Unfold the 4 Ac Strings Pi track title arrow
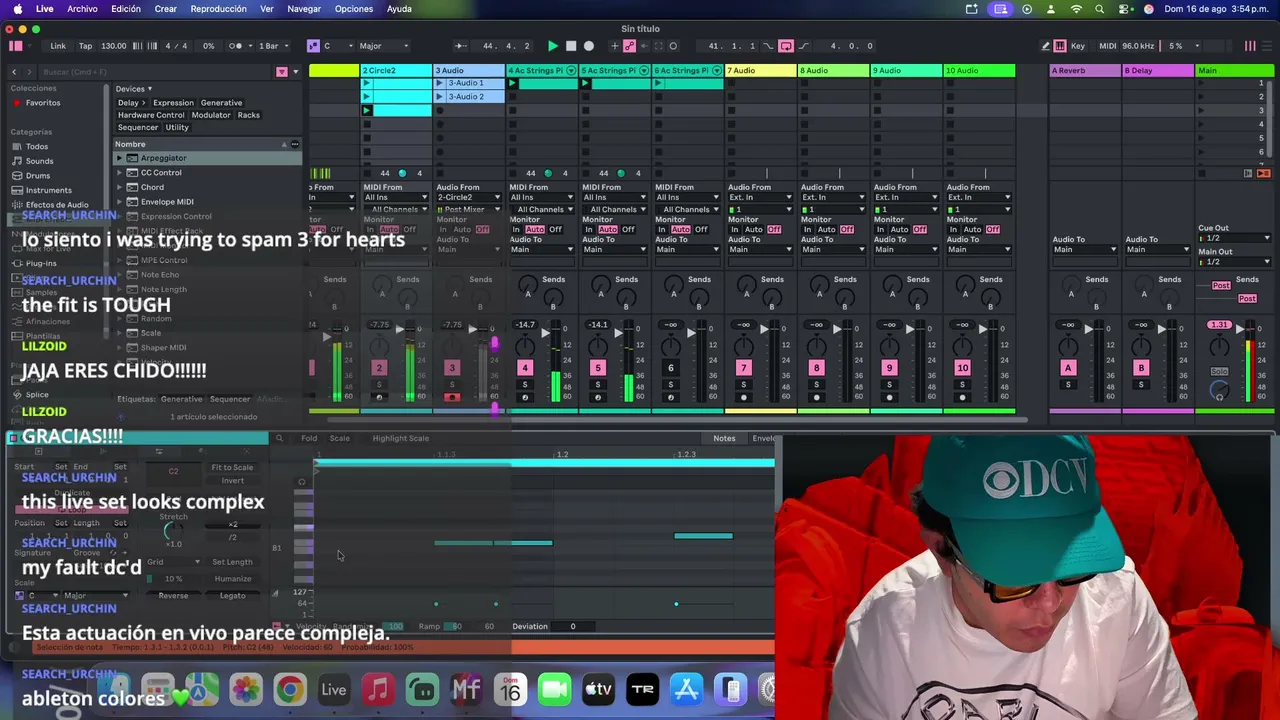The height and width of the screenshot is (720, 1280). [571, 71]
